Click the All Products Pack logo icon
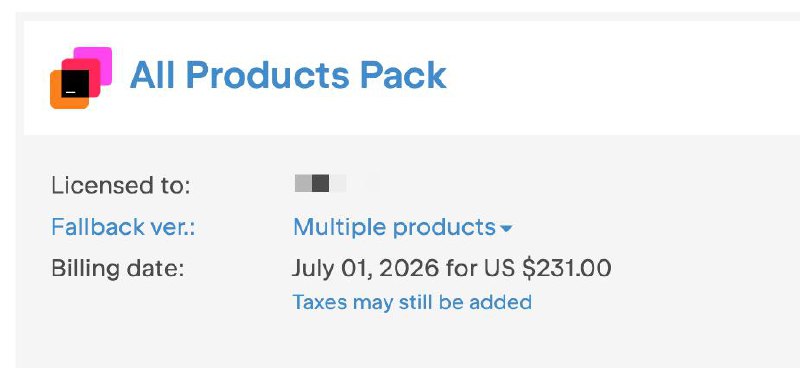Image resolution: width=800 pixels, height=368 pixels. (81, 78)
